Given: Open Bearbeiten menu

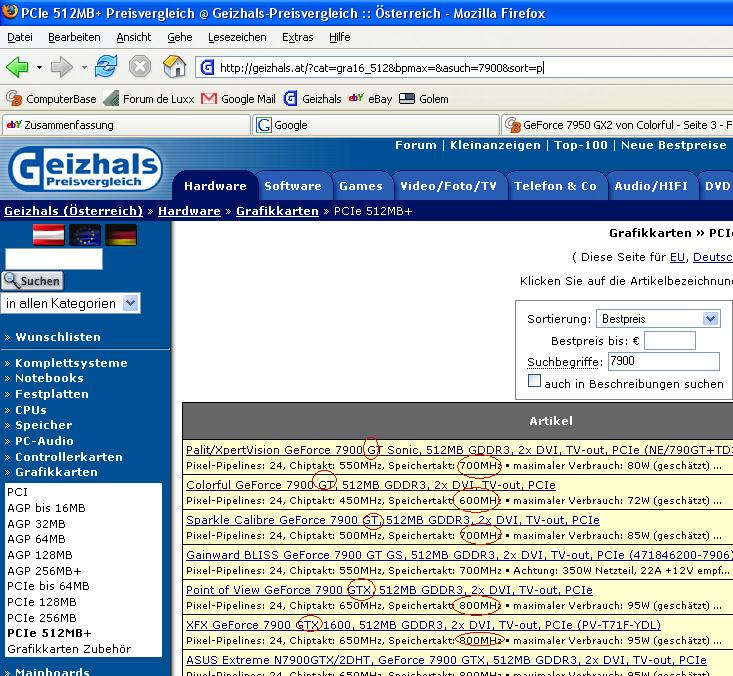Looking at the screenshot, I should [x=74, y=37].
